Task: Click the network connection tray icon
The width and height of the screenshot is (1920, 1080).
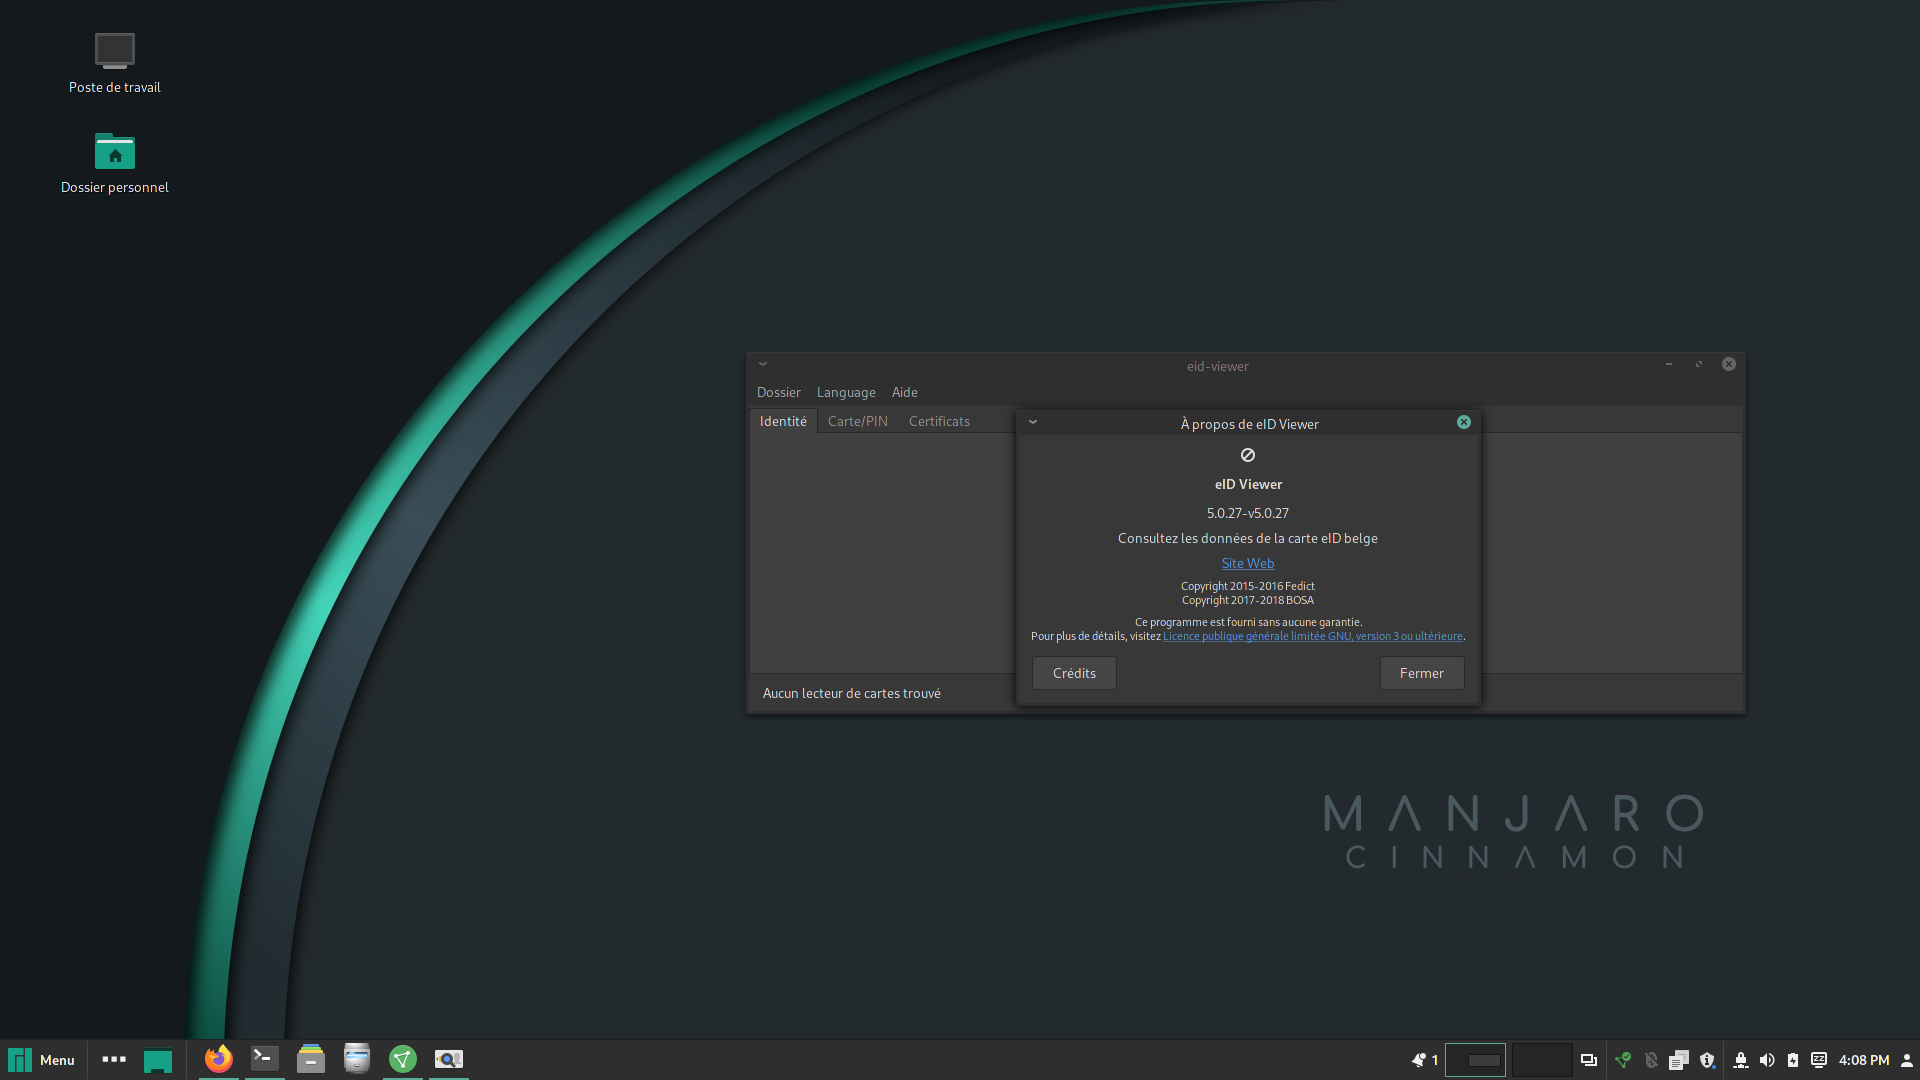Action: coord(1741,1060)
